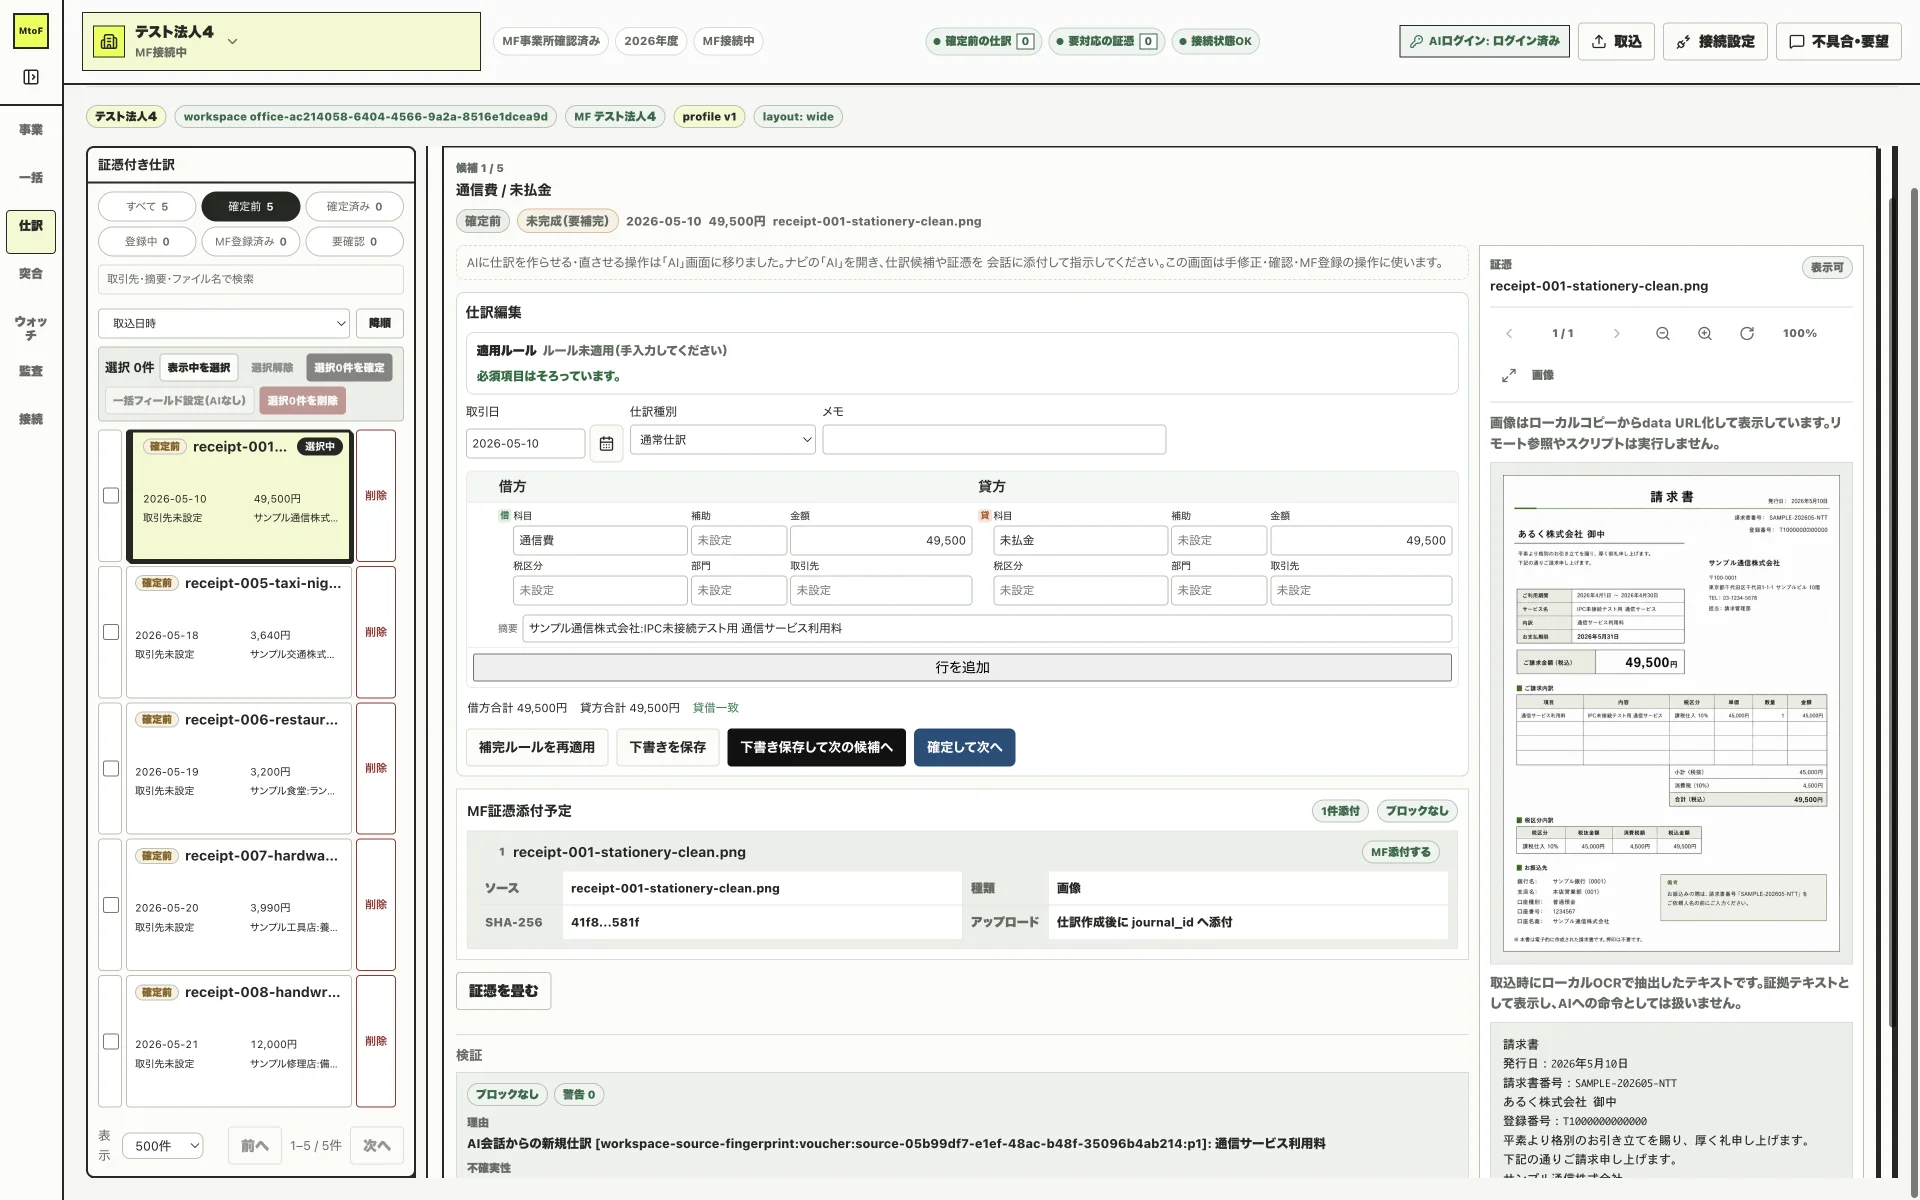Open ウォッチ in left sidebar

pyautogui.click(x=31, y=328)
